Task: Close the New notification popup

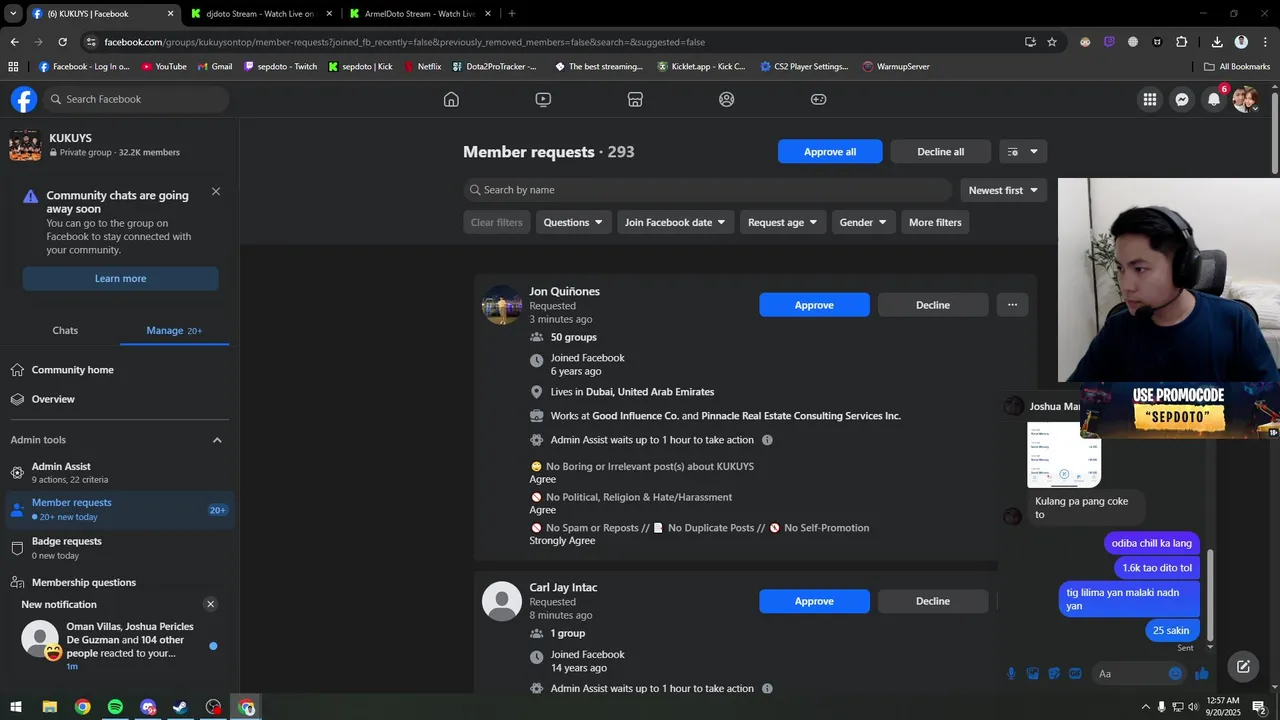Action: 210,604
